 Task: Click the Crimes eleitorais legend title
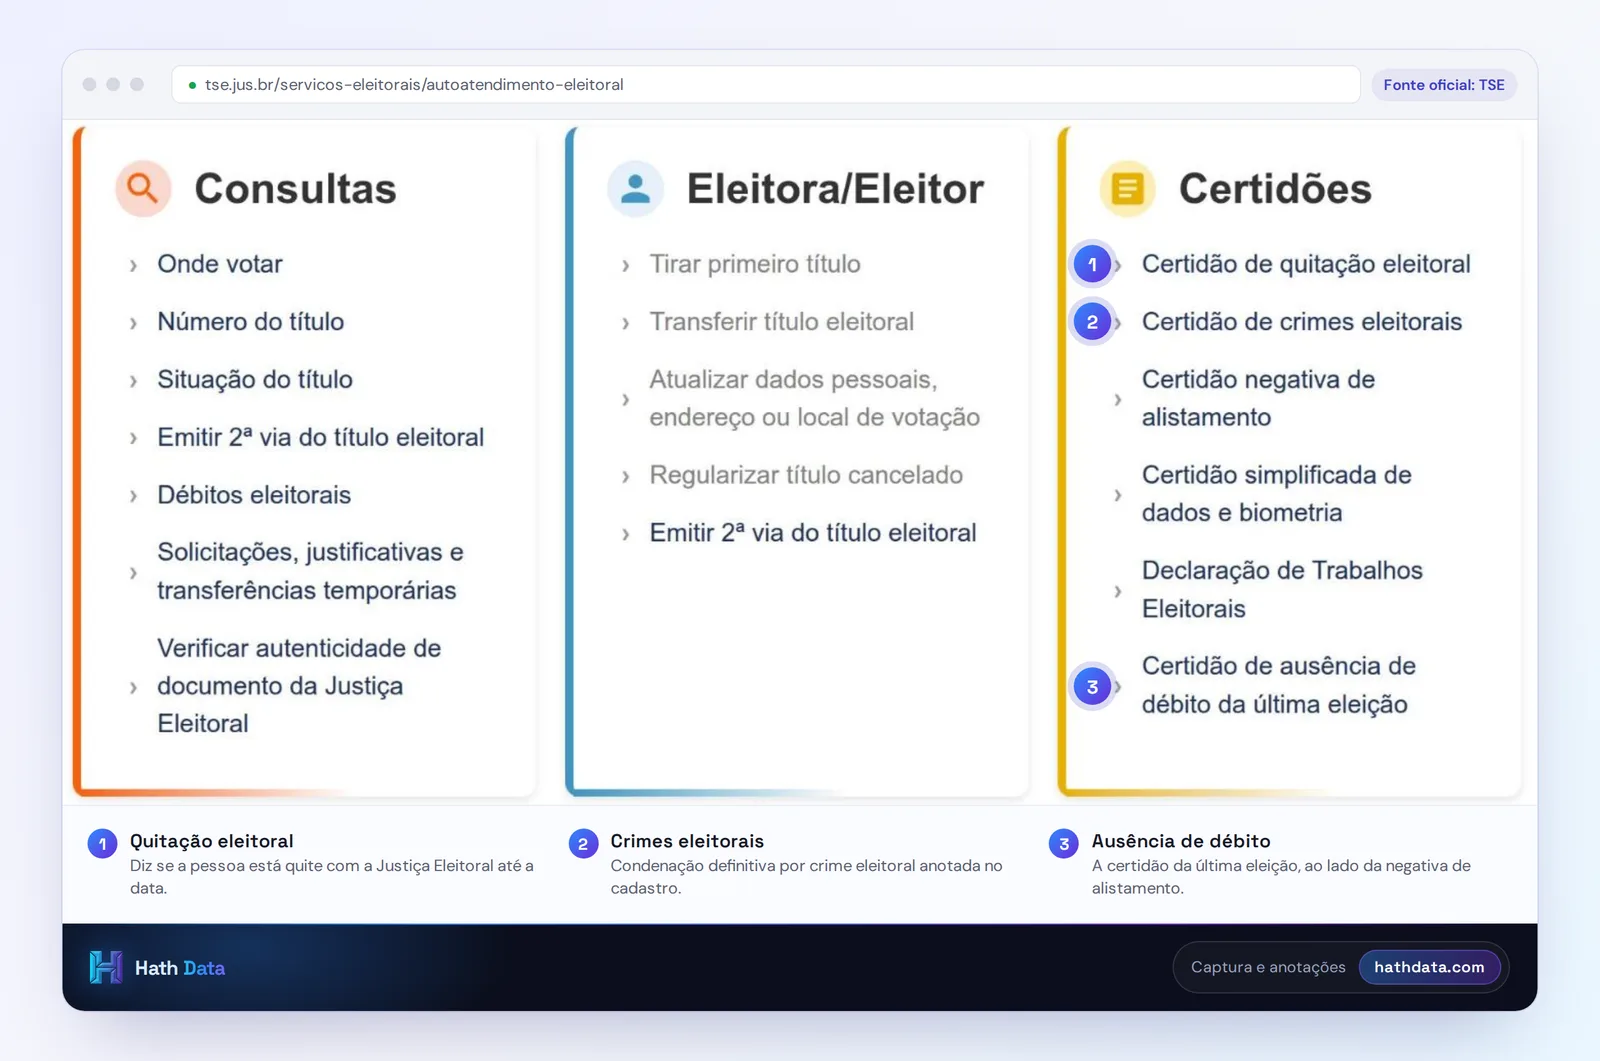tap(687, 841)
